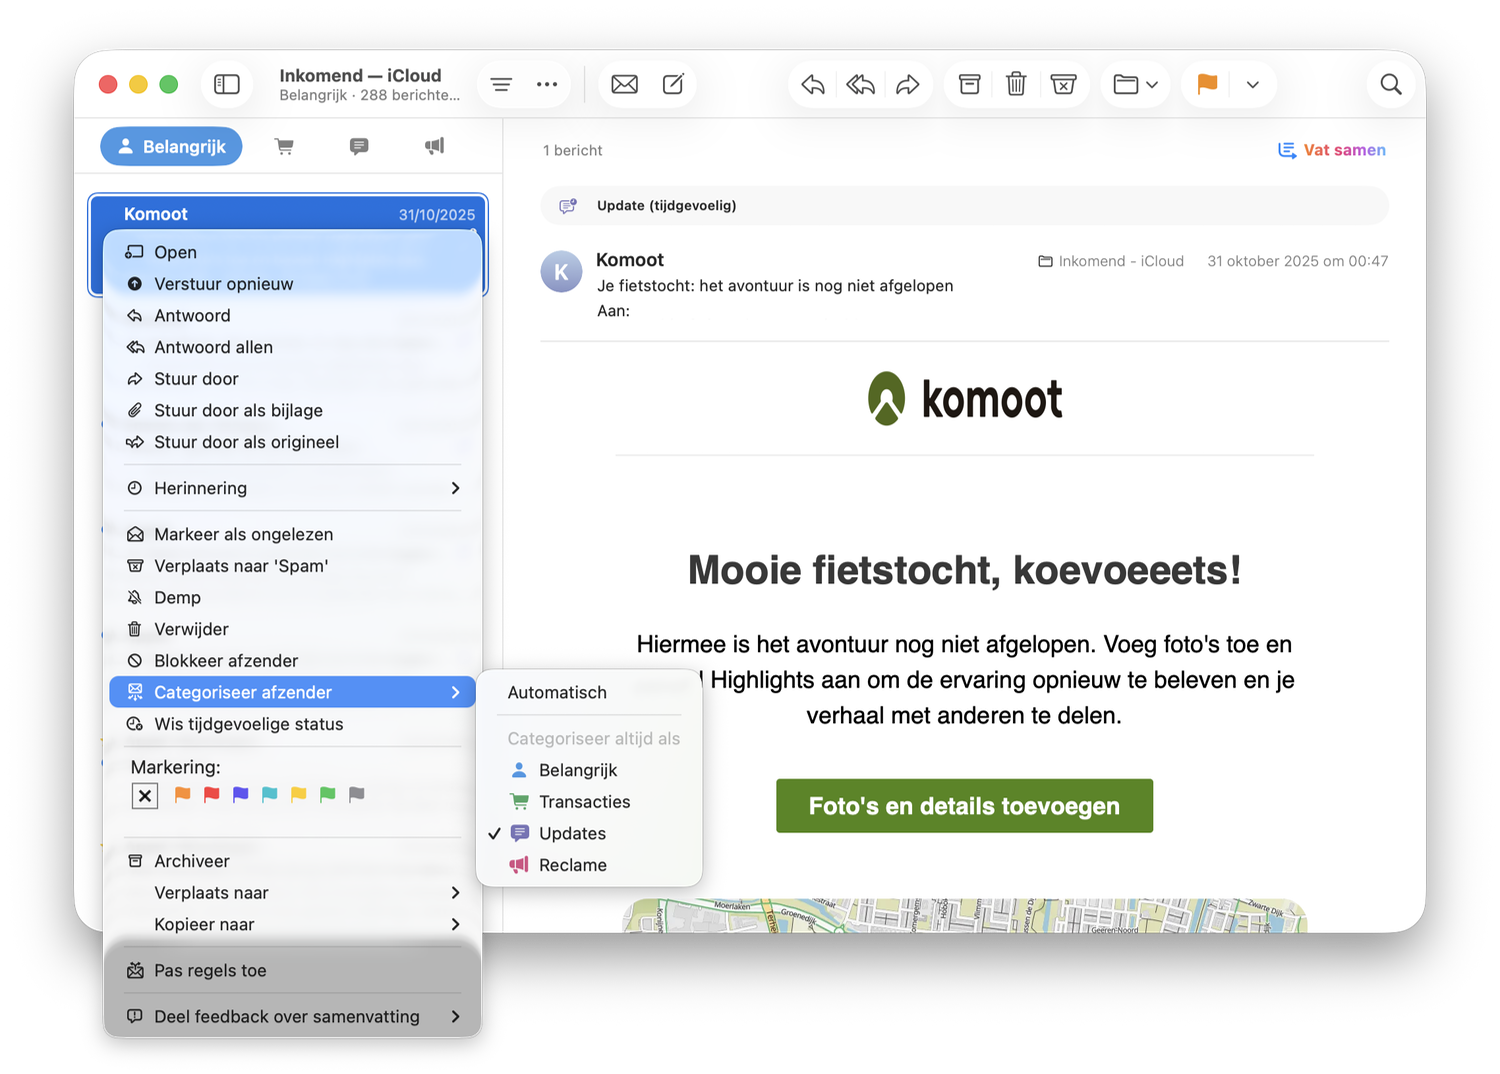This screenshot has height=1074, width=1500.
Task: Click the trash delete icon in toolbar
Action: [x=1016, y=85]
